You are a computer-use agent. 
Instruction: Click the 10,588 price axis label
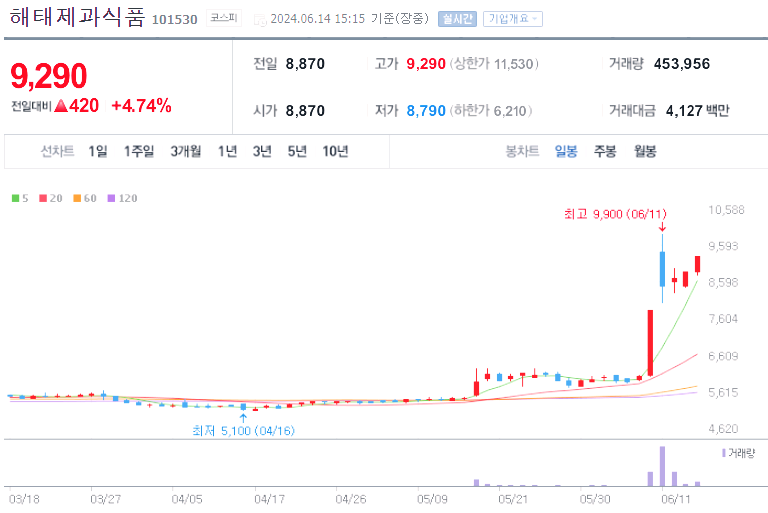click(x=726, y=210)
